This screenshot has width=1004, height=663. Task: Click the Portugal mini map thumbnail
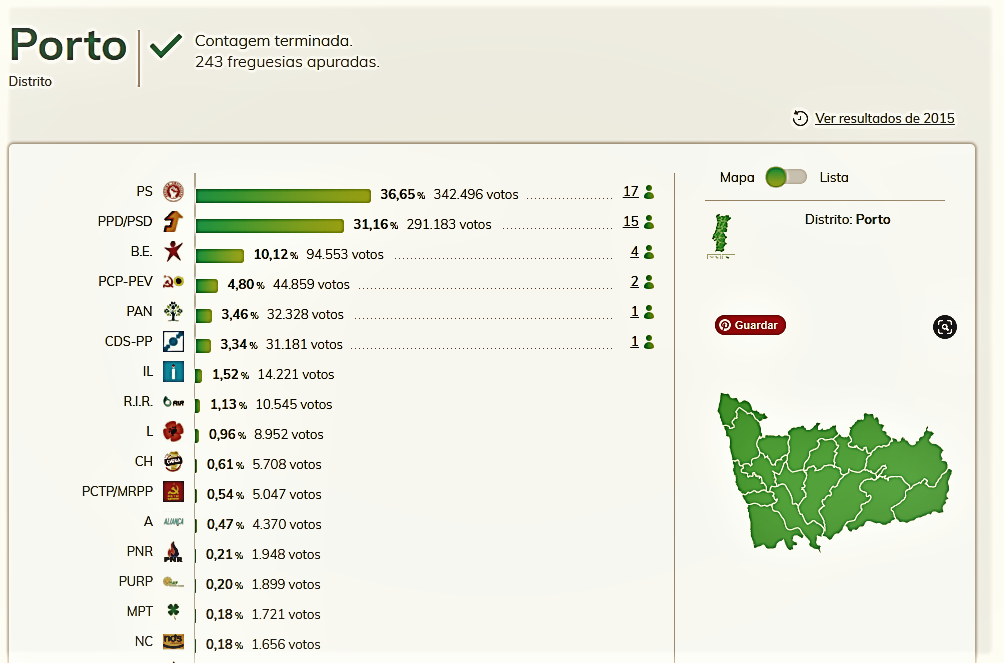coord(719,235)
